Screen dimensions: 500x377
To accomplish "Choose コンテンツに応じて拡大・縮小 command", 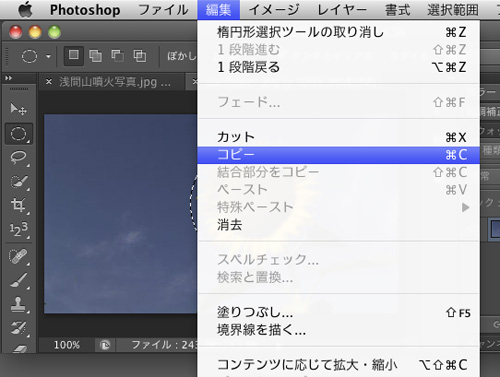I will [x=338, y=365].
